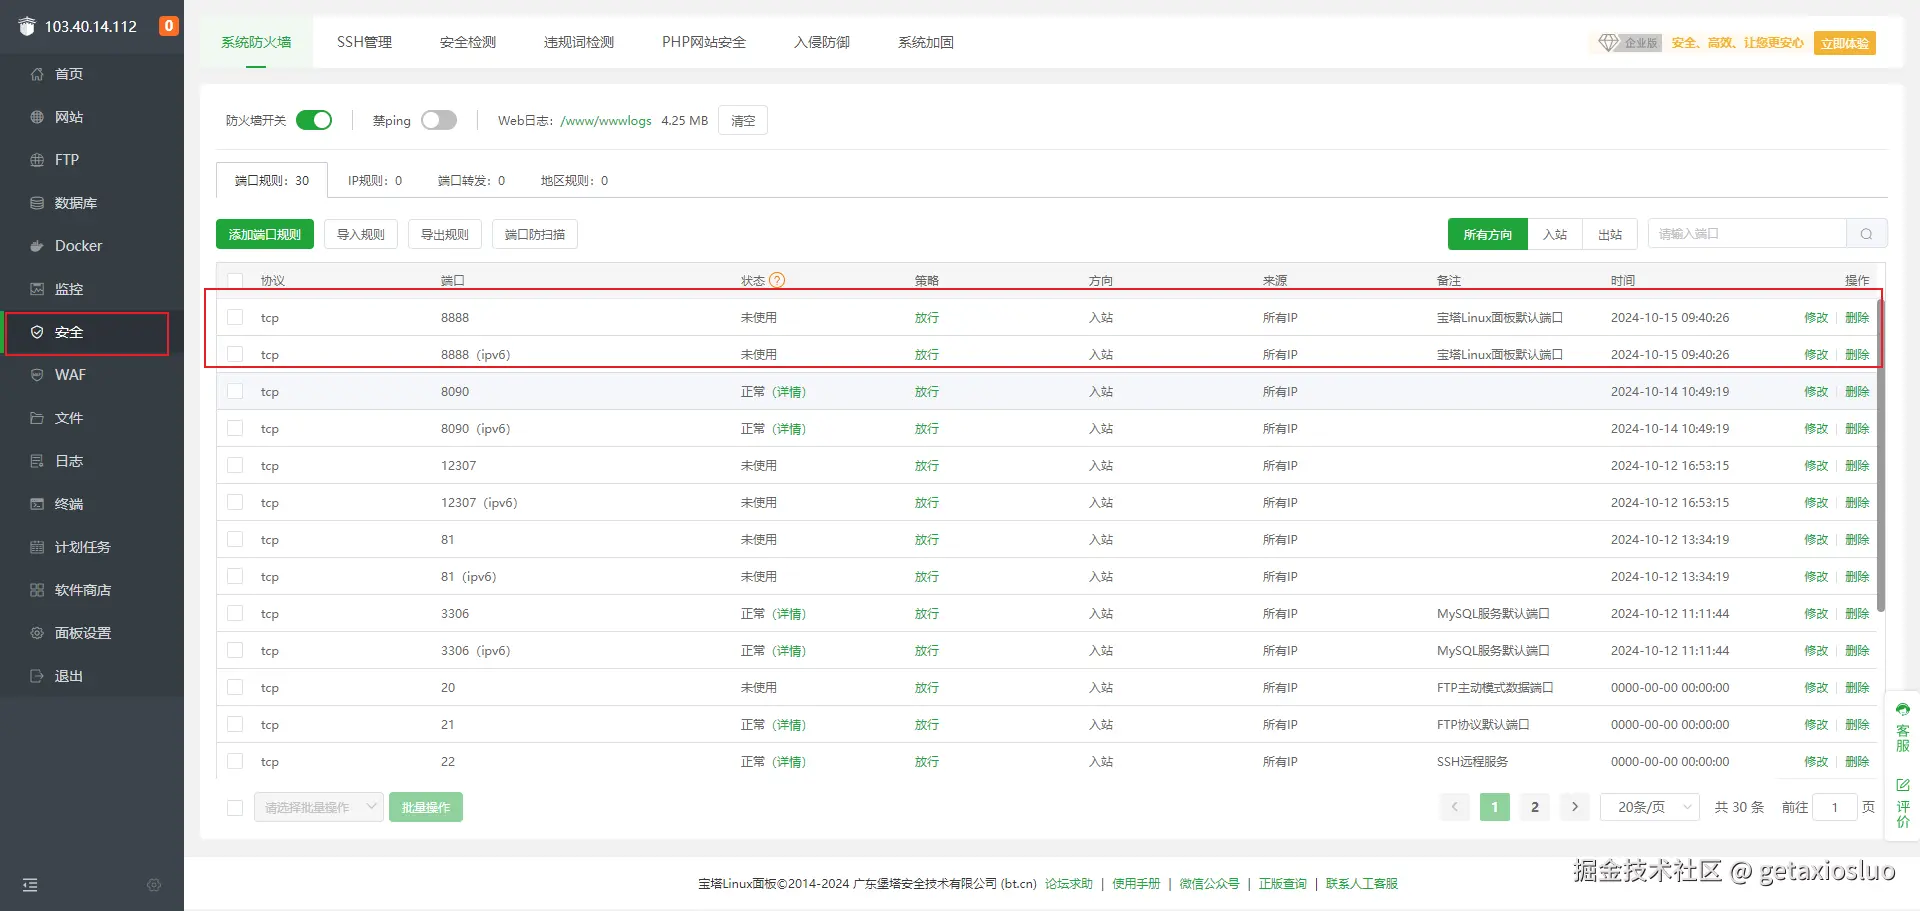
Task: Click 修改 for port 8888 tcp row
Action: (x=1816, y=318)
